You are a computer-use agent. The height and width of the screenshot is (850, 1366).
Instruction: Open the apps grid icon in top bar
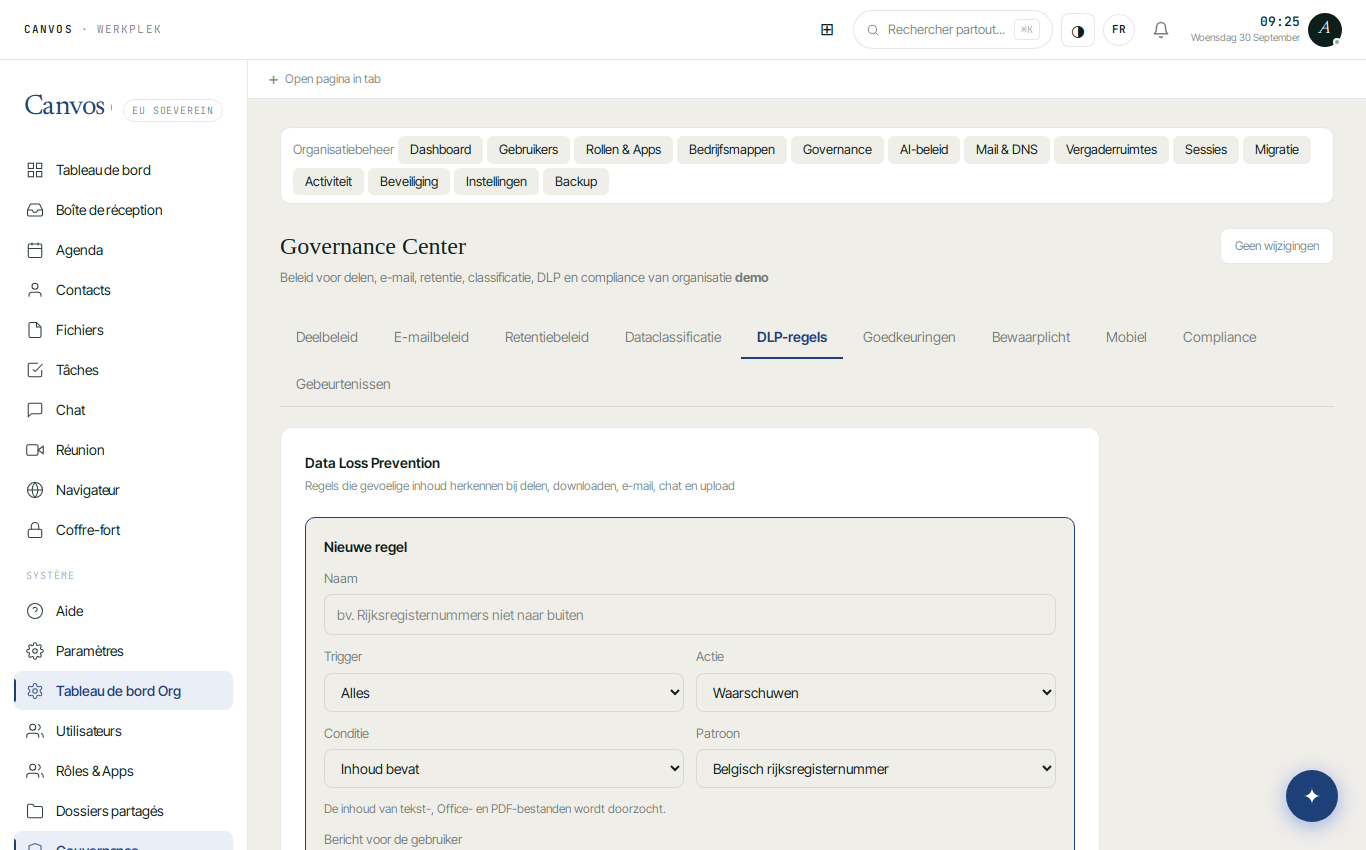827,30
